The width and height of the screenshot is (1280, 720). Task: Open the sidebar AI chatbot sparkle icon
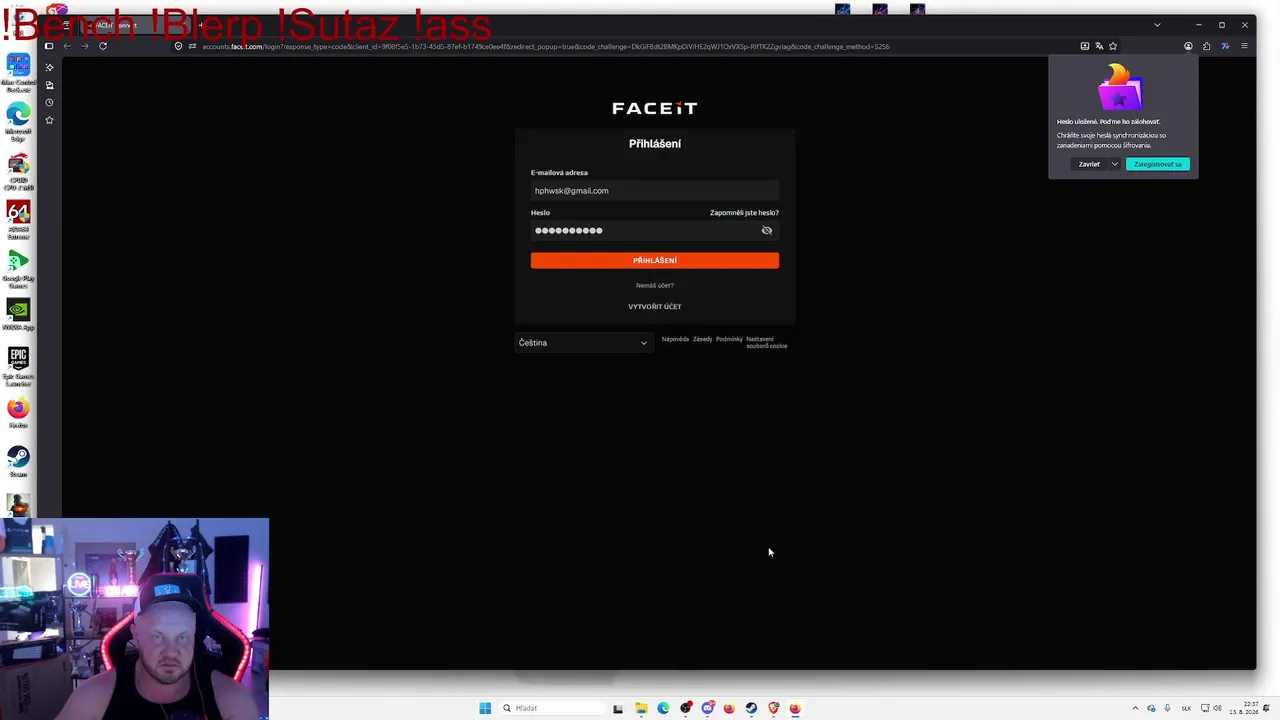pos(49,67)
